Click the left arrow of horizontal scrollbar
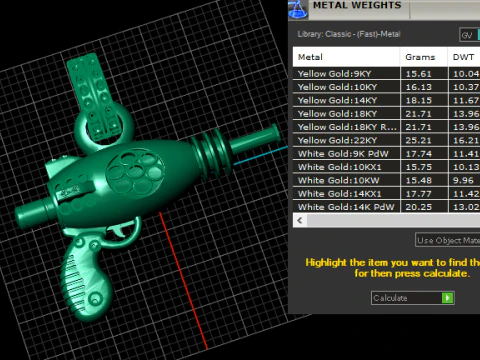Image resolution: width=480 pixels, height=360 pixels. 300,220
